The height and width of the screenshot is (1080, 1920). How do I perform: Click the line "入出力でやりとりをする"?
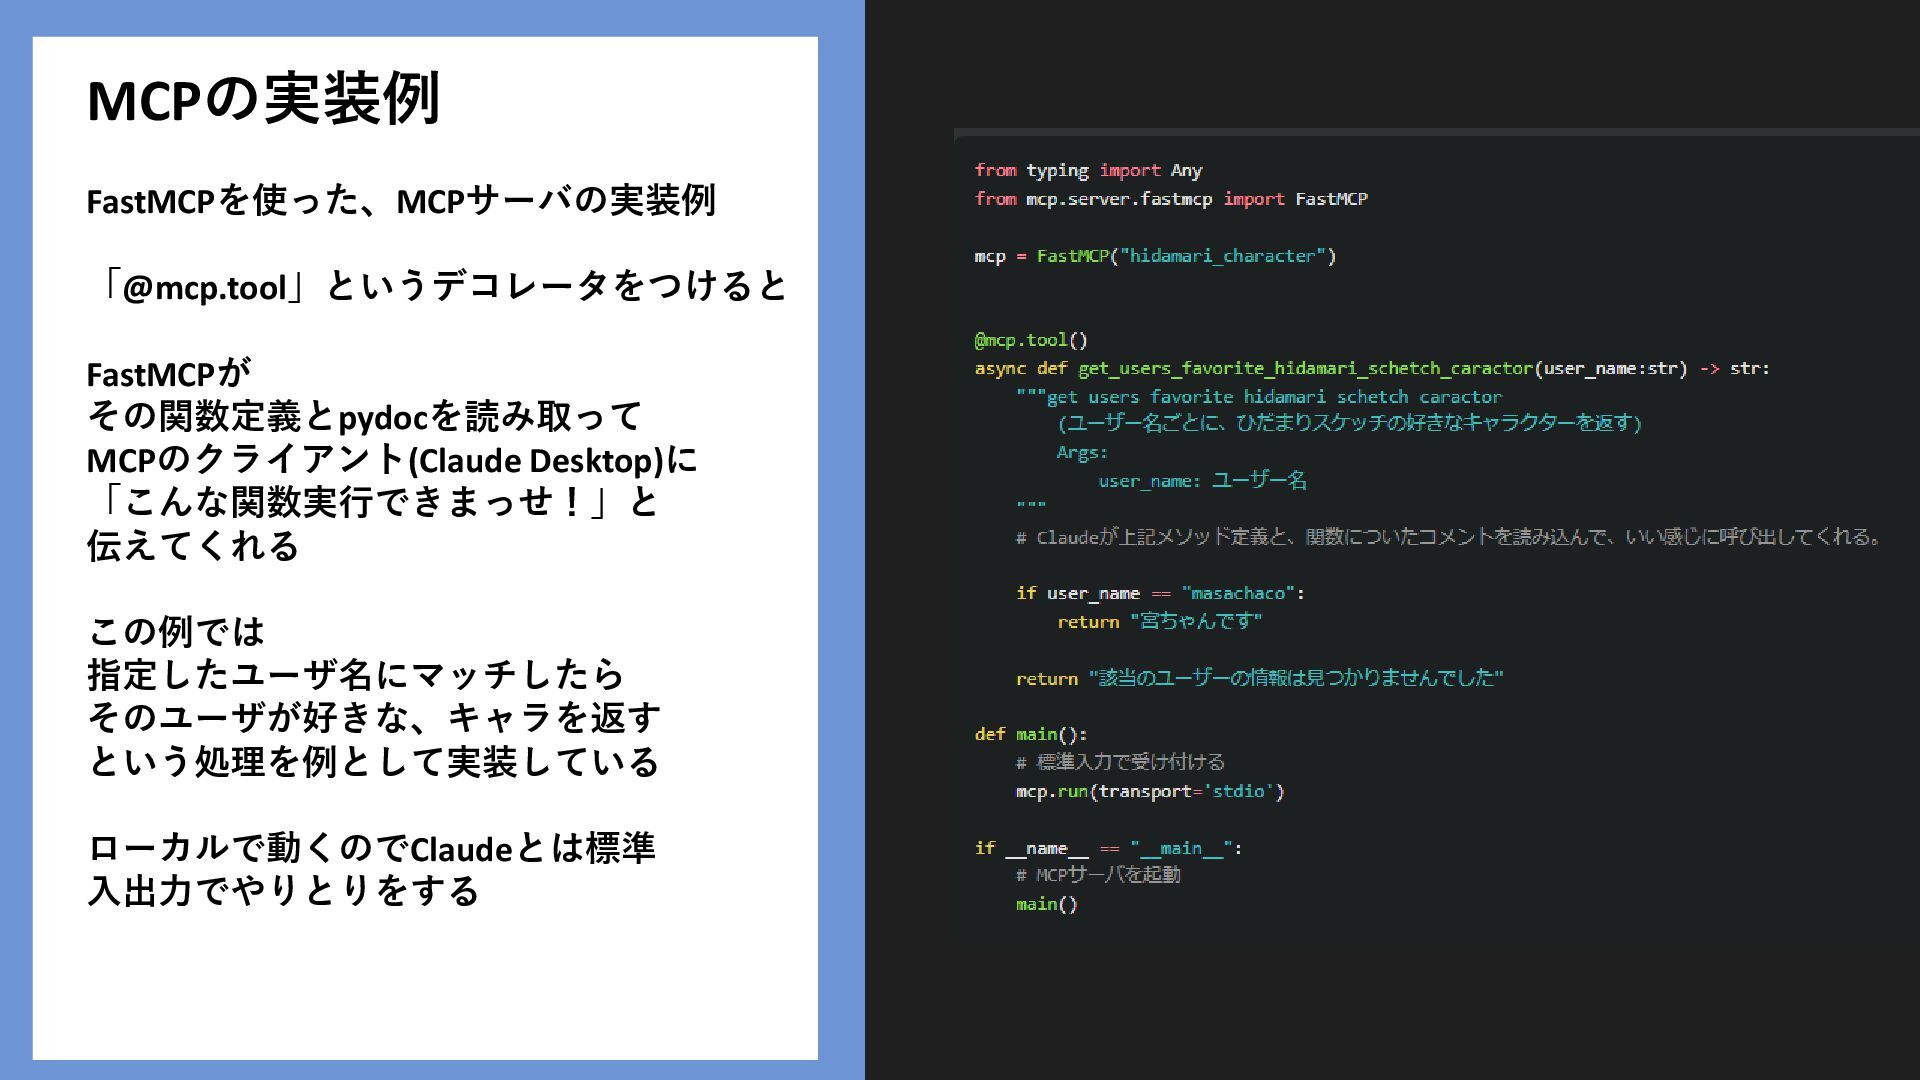point(284,891)
